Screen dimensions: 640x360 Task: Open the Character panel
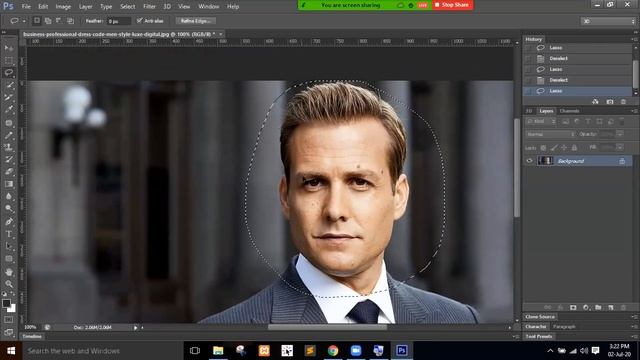click(x=536, y=327)
